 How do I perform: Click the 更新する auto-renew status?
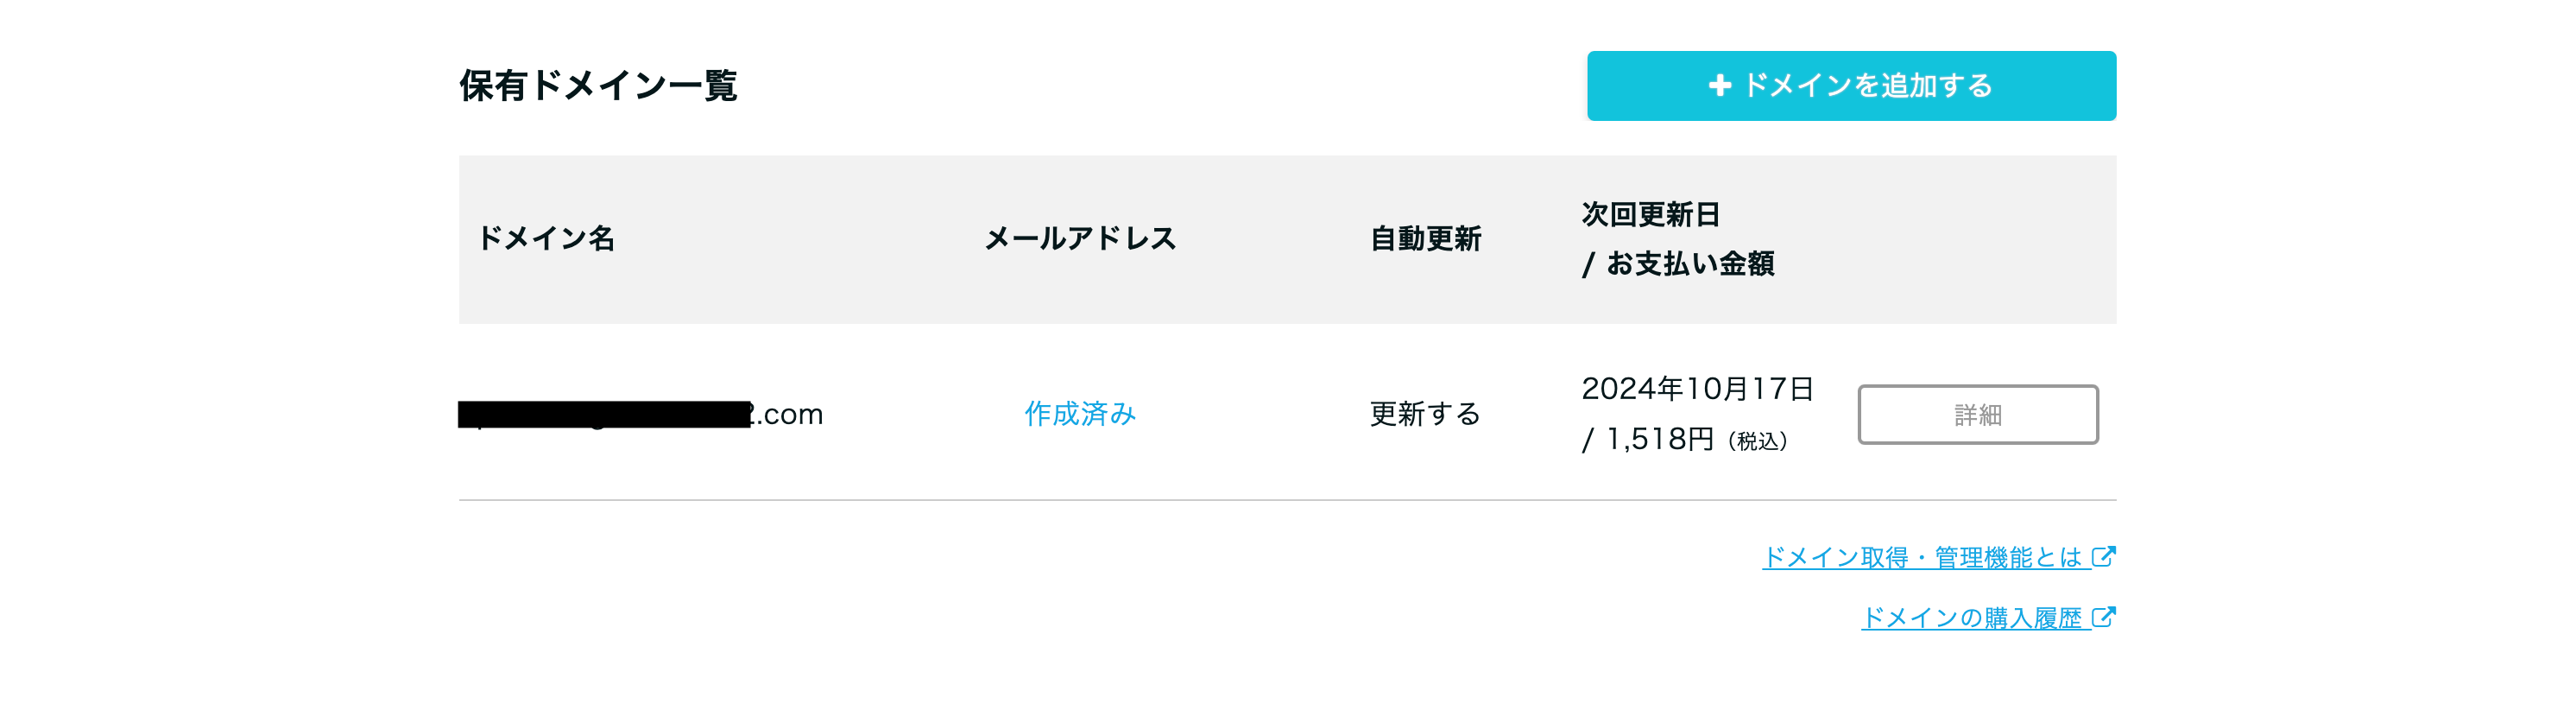pyautogui.click(x=1425, y=414)
